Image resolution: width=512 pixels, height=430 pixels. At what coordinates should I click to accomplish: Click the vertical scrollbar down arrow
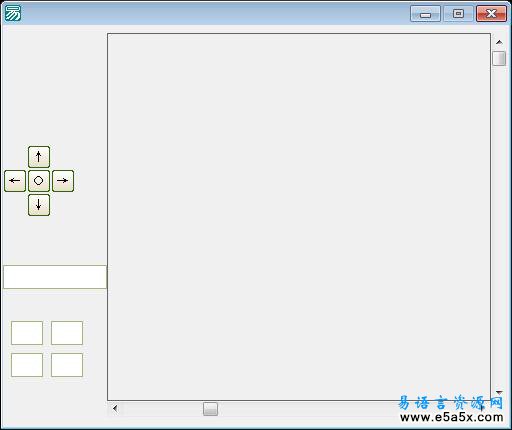[x=499, y=392]
